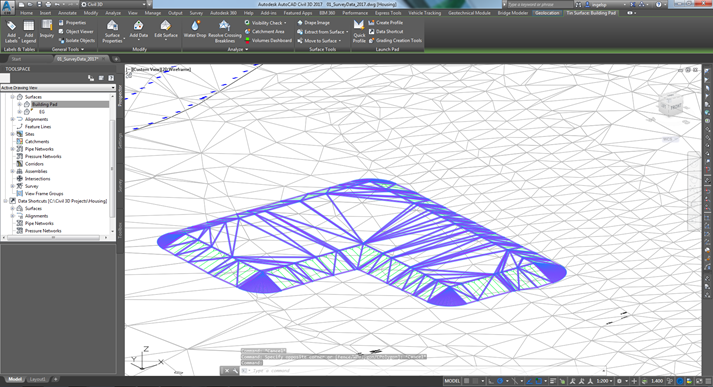
Task: Collapse the Data Shortcuts node
Action: tap(5, 201)
